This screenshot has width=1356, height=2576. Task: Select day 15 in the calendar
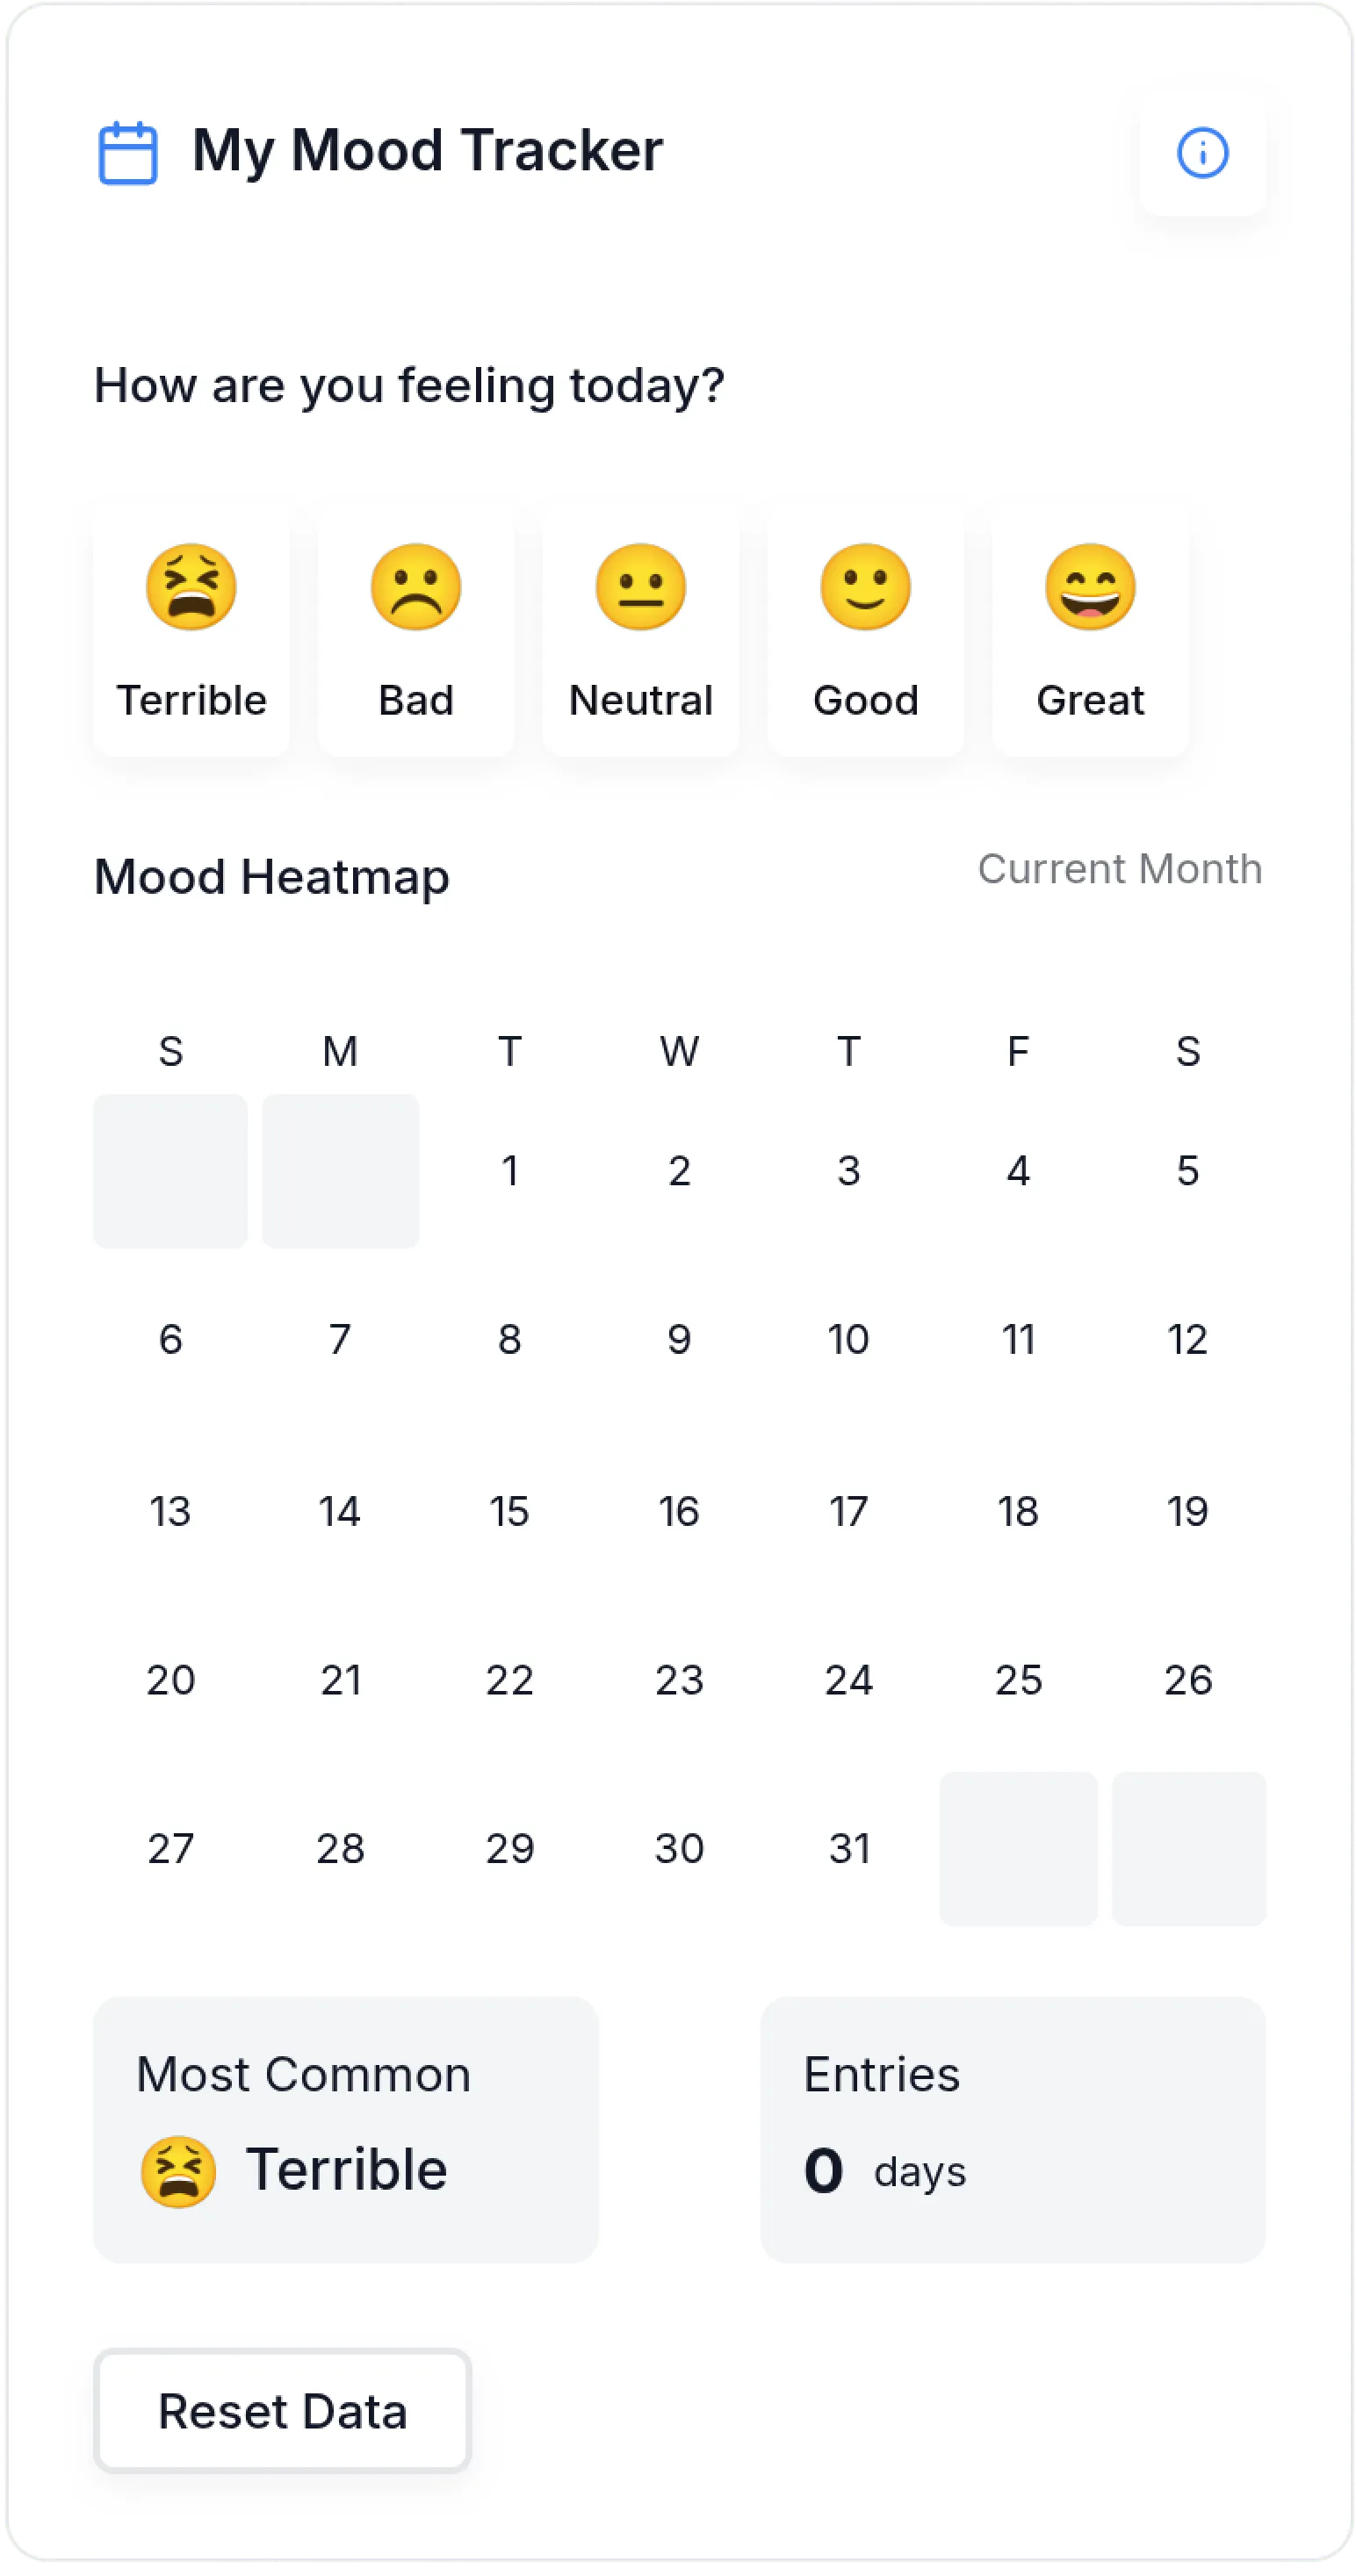(509, 1510)
